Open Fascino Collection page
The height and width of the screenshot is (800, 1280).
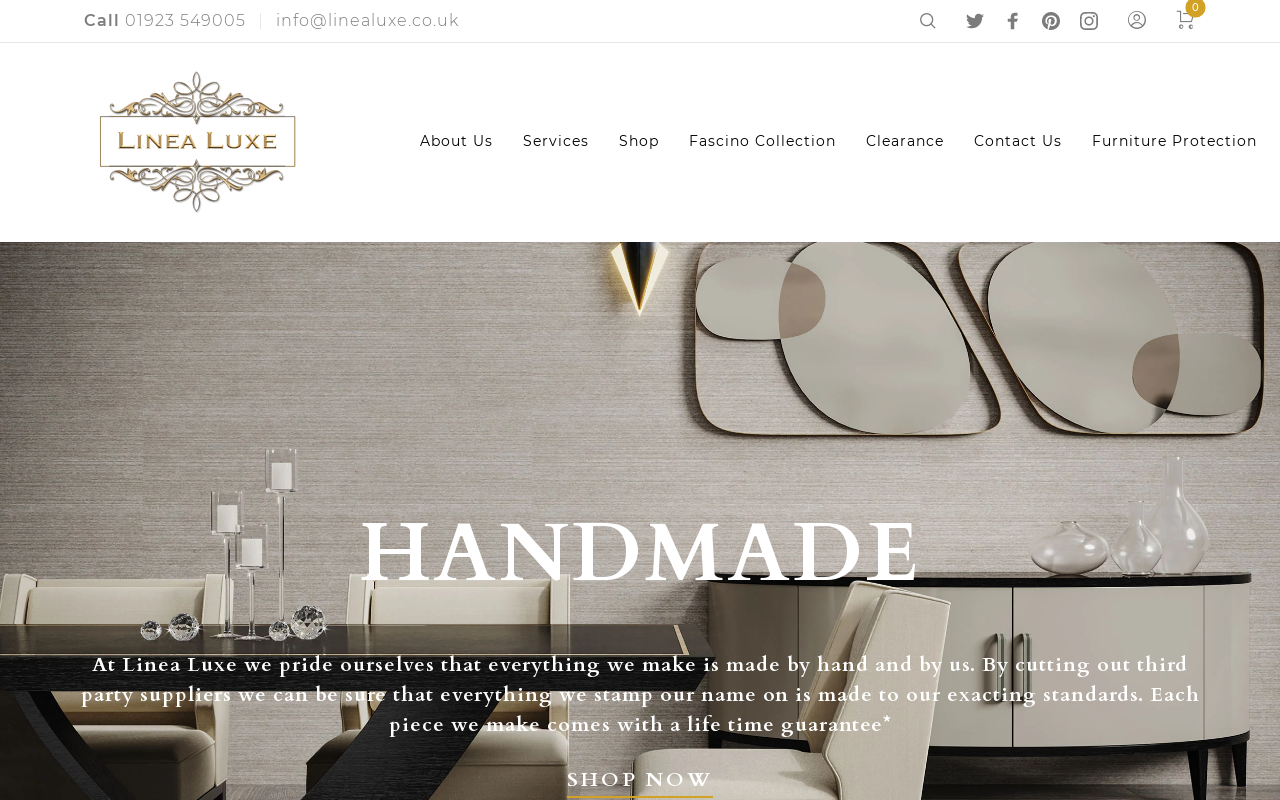click(x=762, y=141)
